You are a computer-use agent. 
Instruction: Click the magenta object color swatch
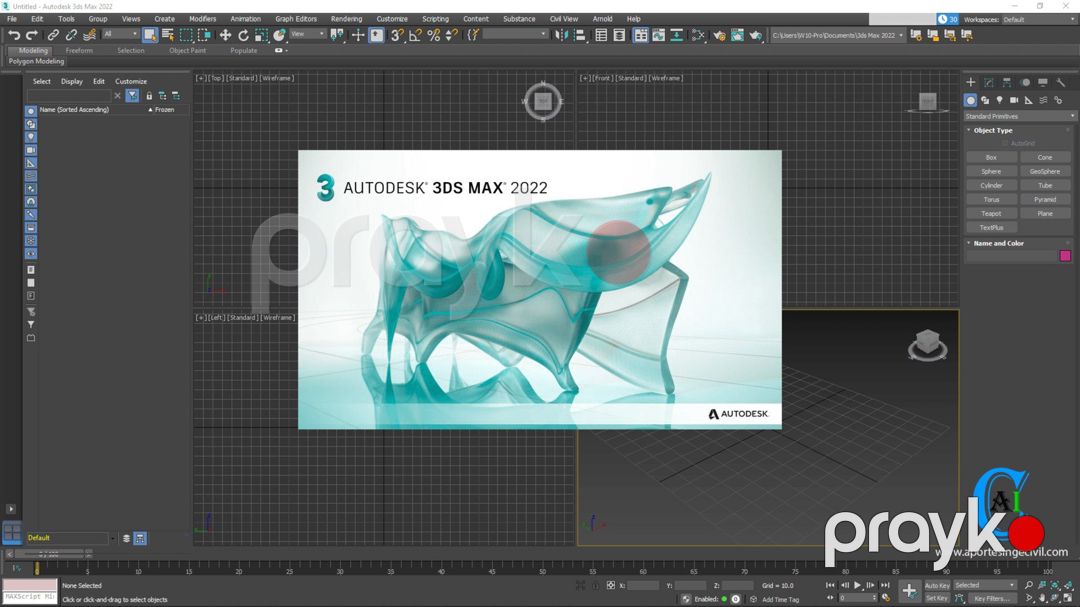click(1066, 256)
